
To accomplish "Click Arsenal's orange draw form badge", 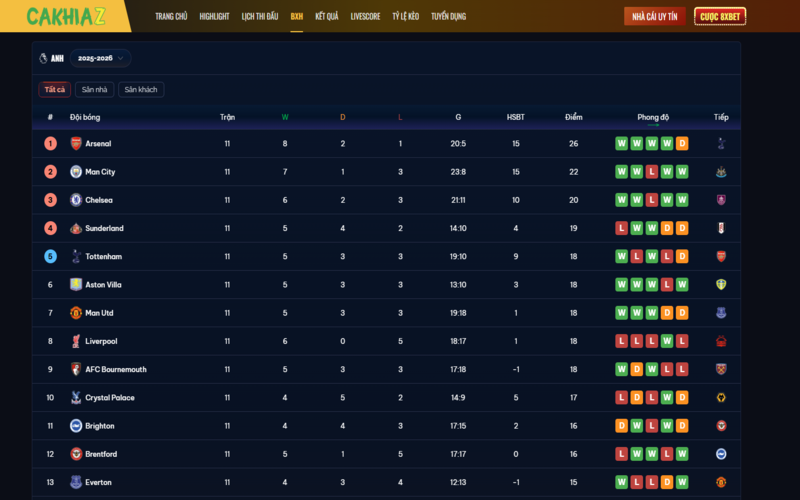I will [x=682, y=144].
